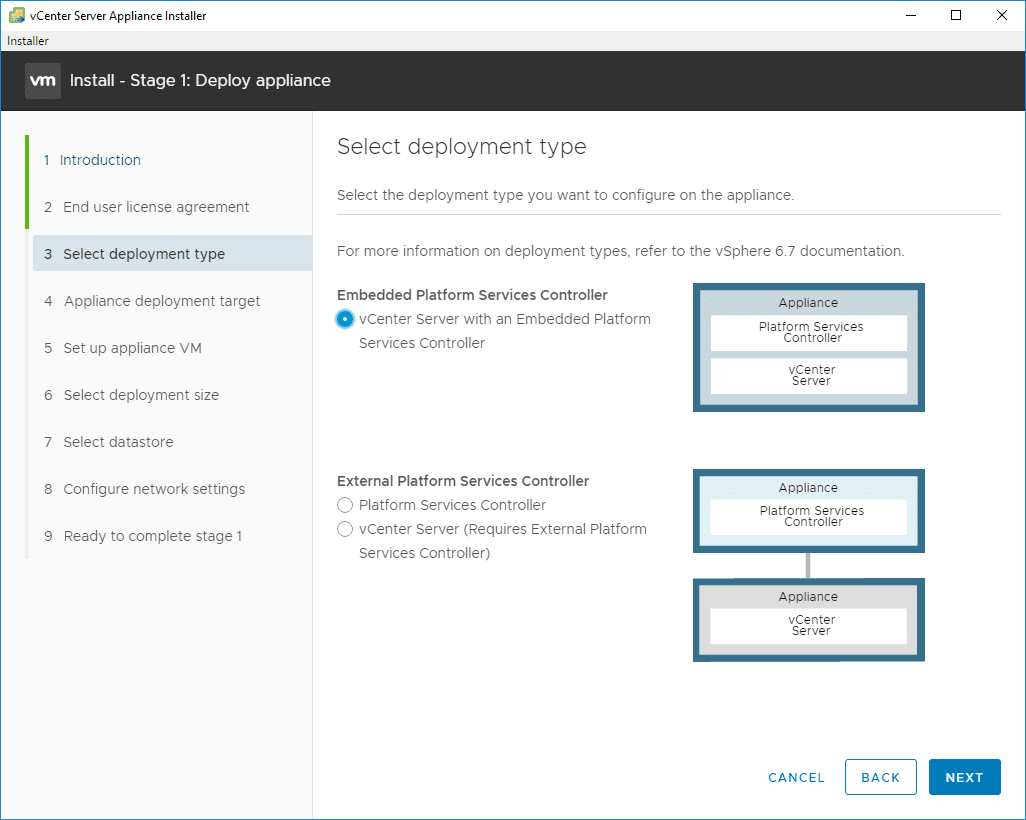Go to the Introduction step

tap(100, 160)
